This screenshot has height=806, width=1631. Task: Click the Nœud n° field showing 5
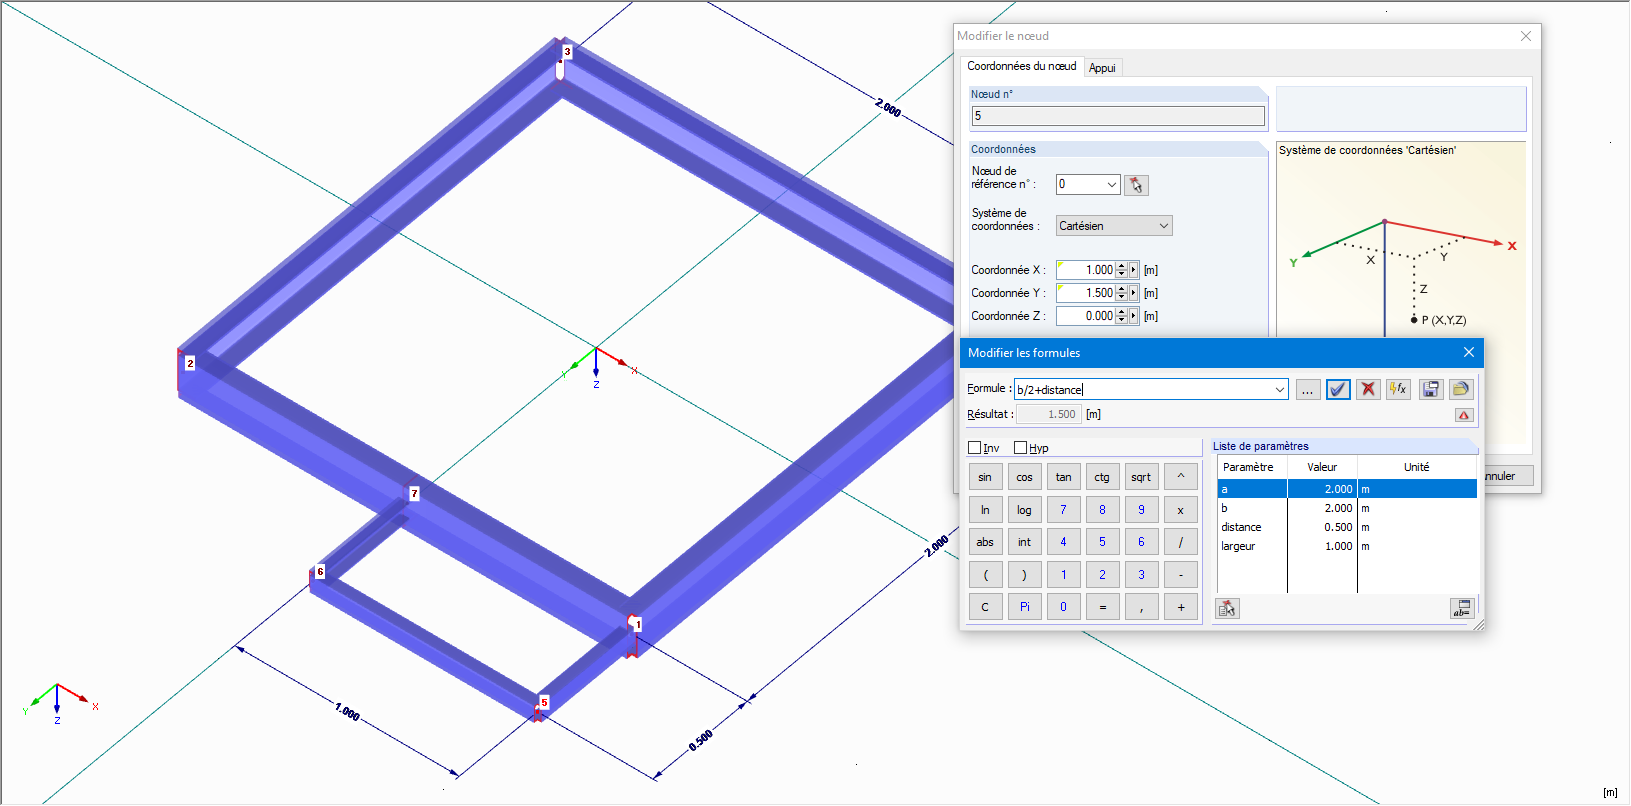[1118, 116]
